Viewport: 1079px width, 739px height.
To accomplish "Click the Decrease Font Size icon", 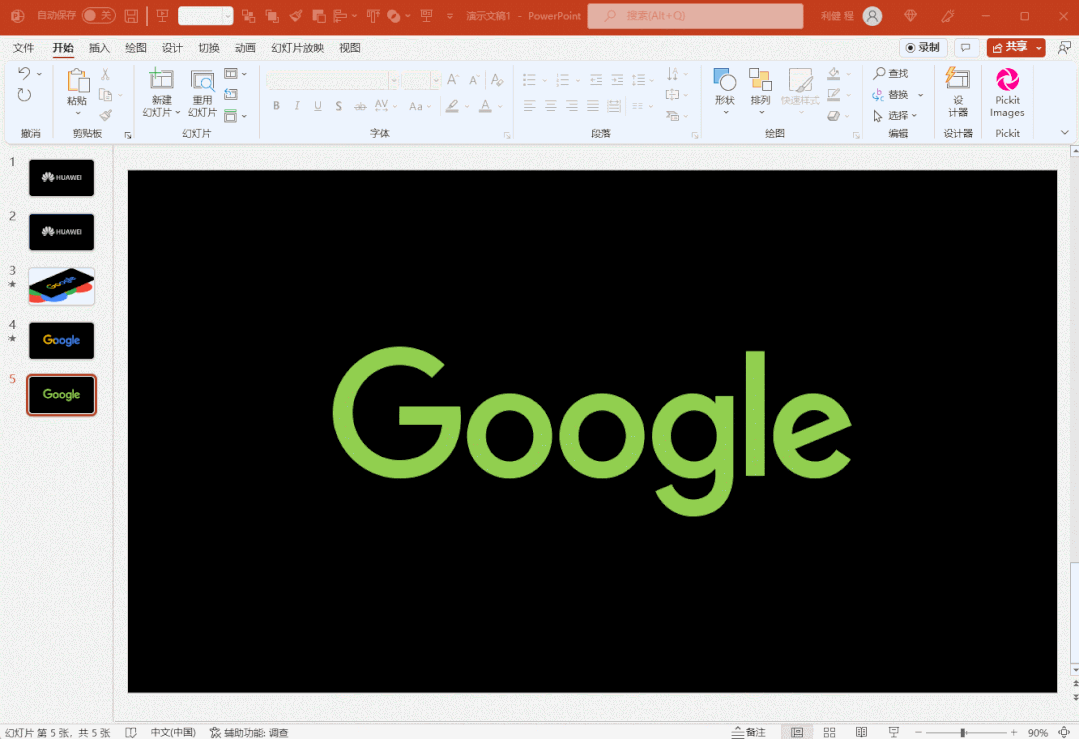I will click(474, 80).
